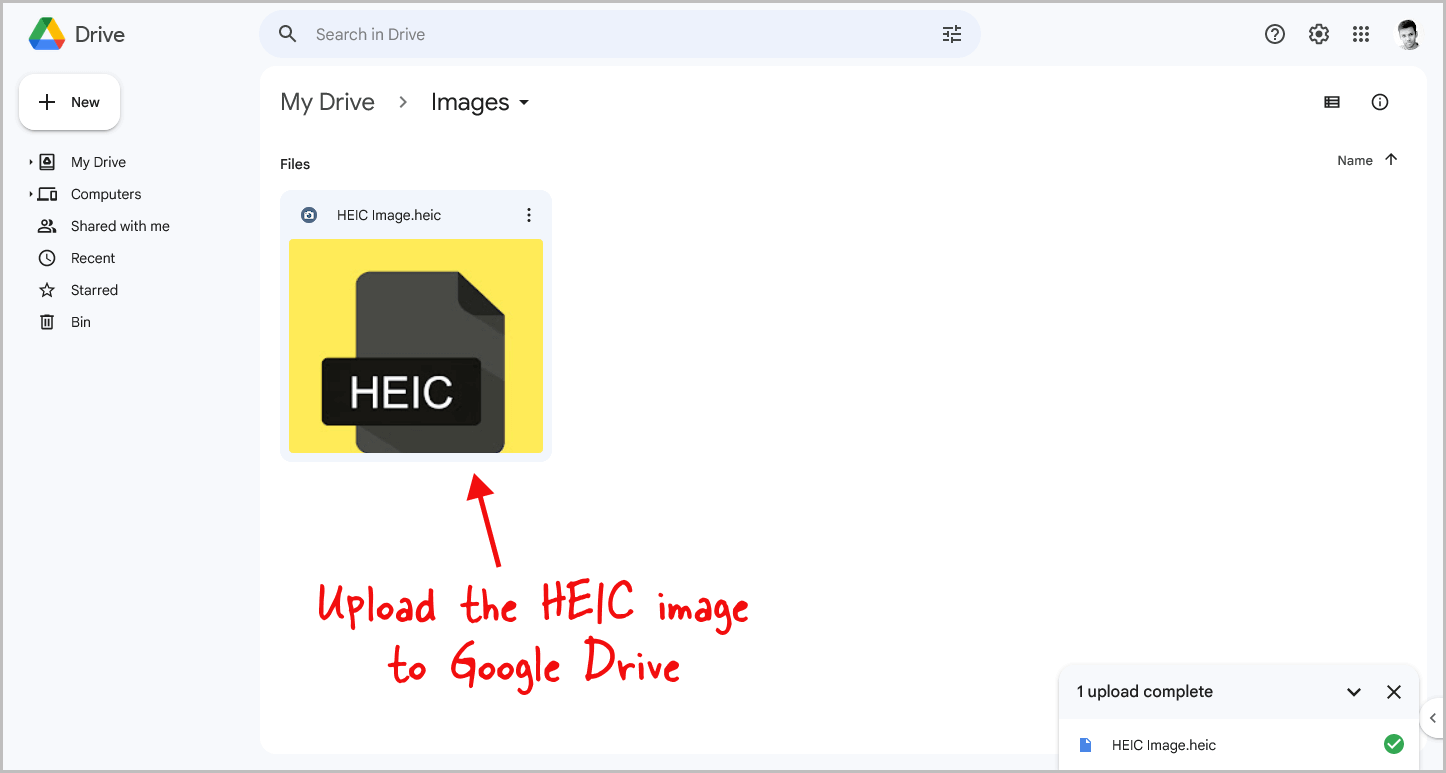
Task: Toggle Name sort order direction
Action: [1391, 159]
